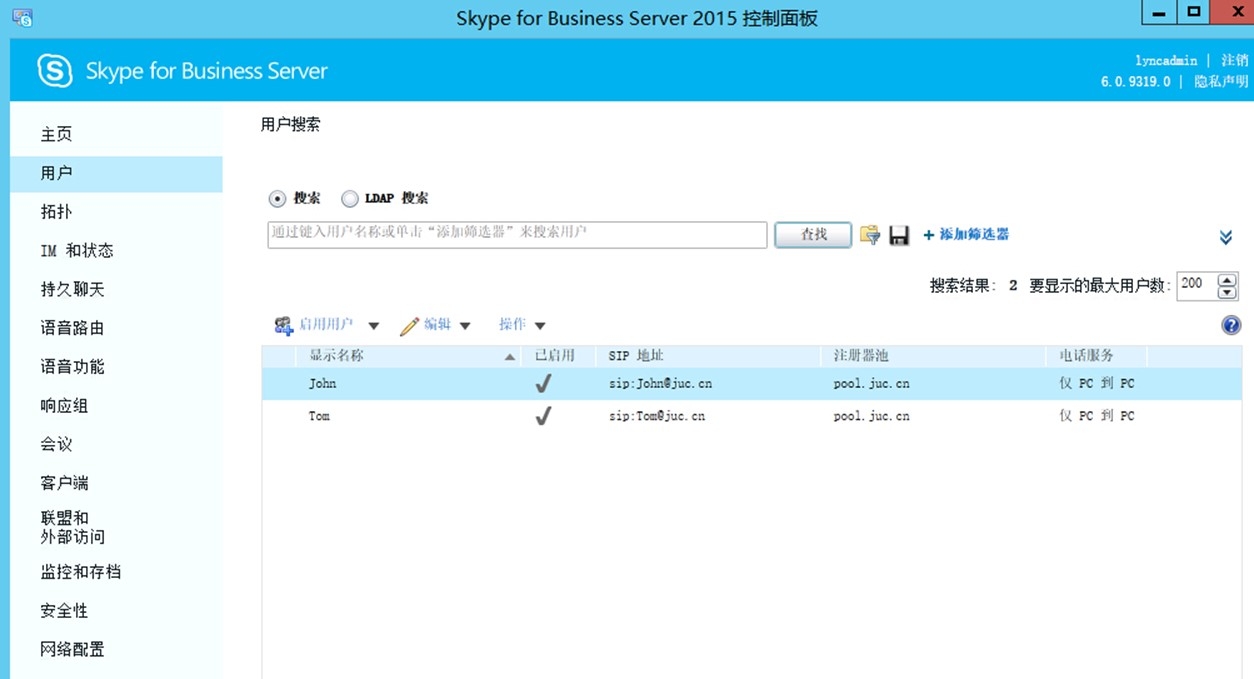Screen dimensions: 1254x679
Task: Open saved query folder icon
Action: tap(870, 235)
